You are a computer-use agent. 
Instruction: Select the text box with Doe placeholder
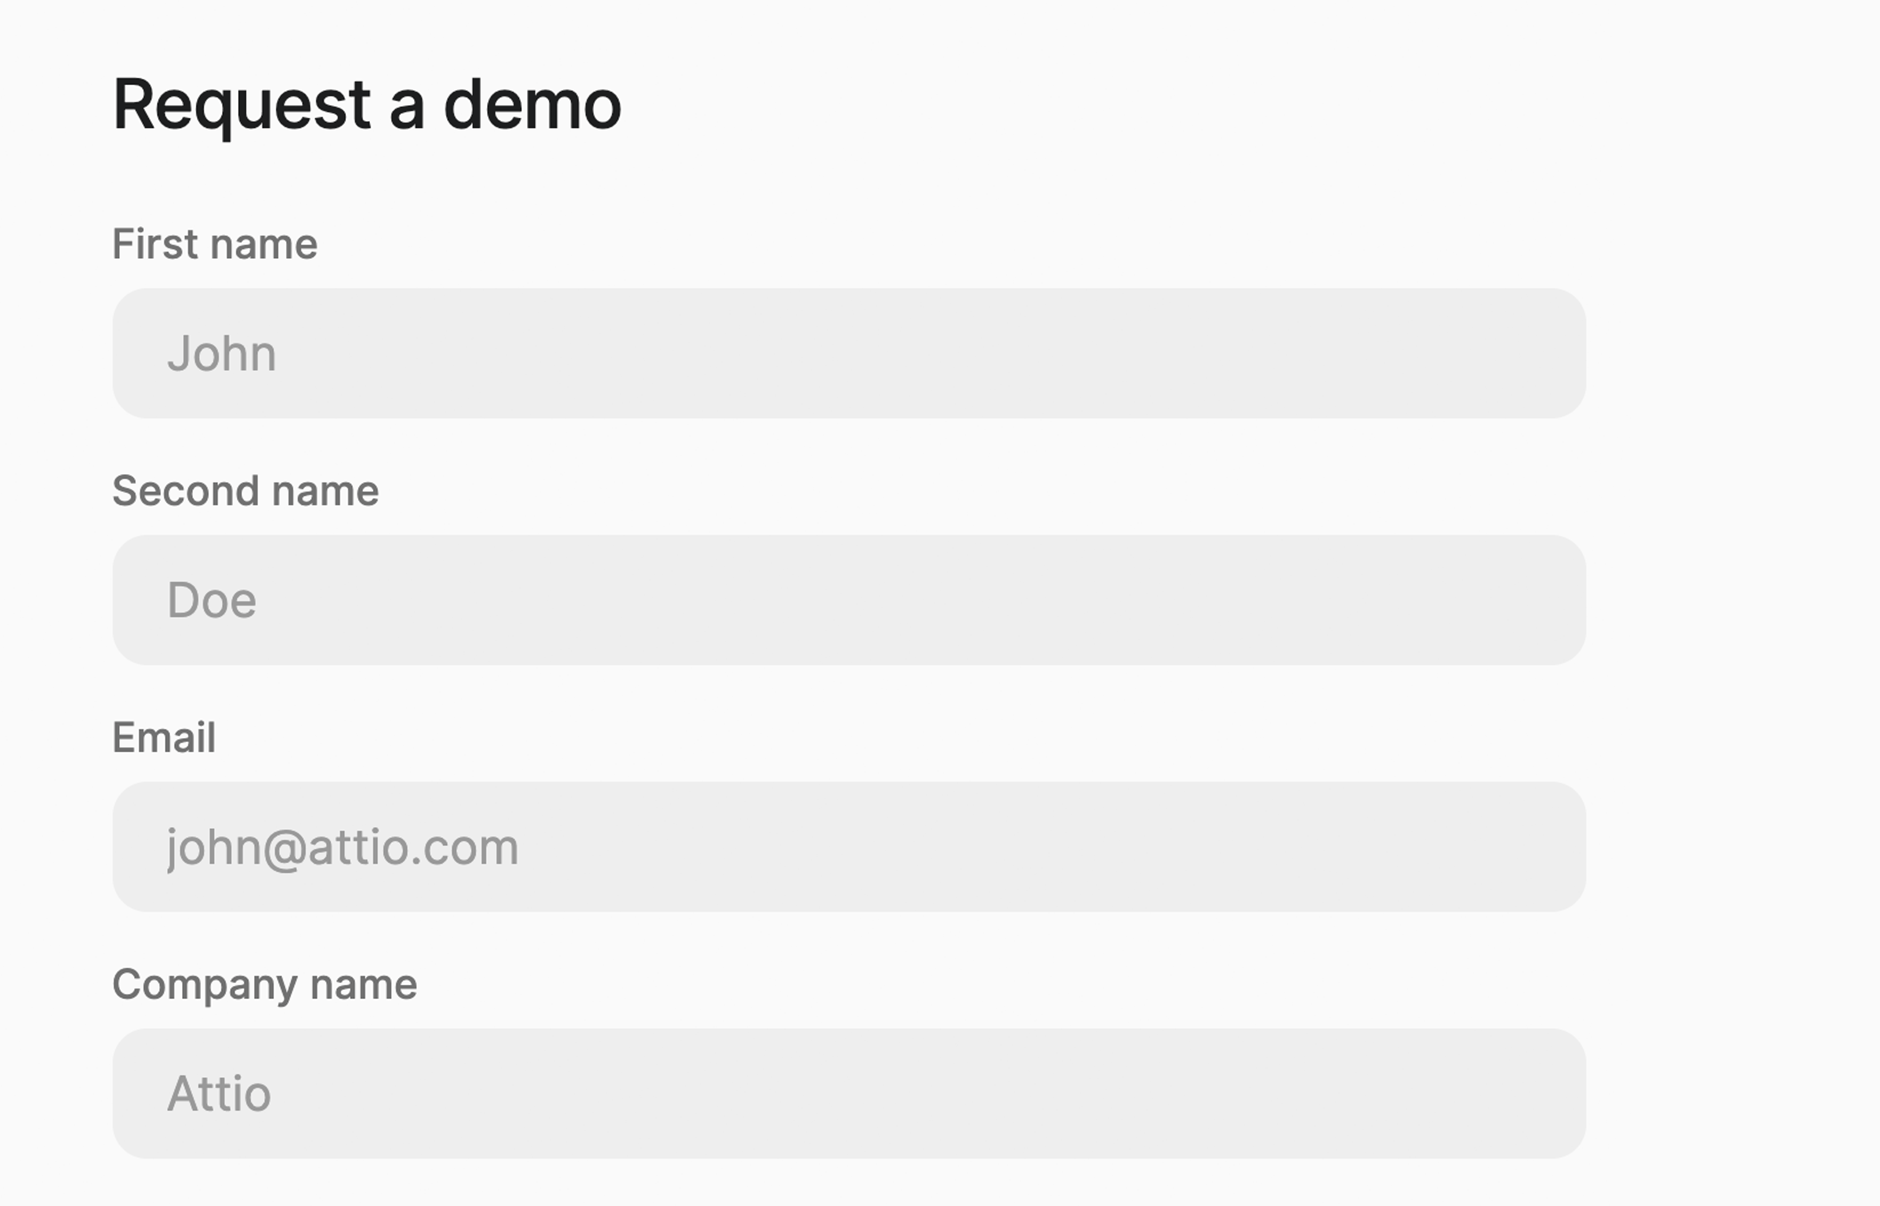[848, 600]
